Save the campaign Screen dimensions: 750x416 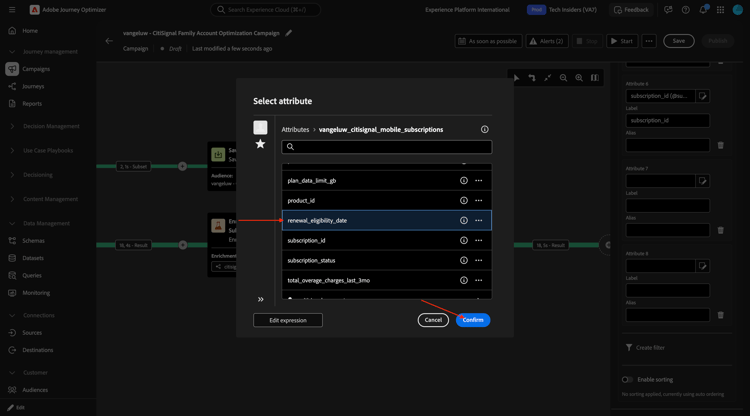tap(679, 41)
